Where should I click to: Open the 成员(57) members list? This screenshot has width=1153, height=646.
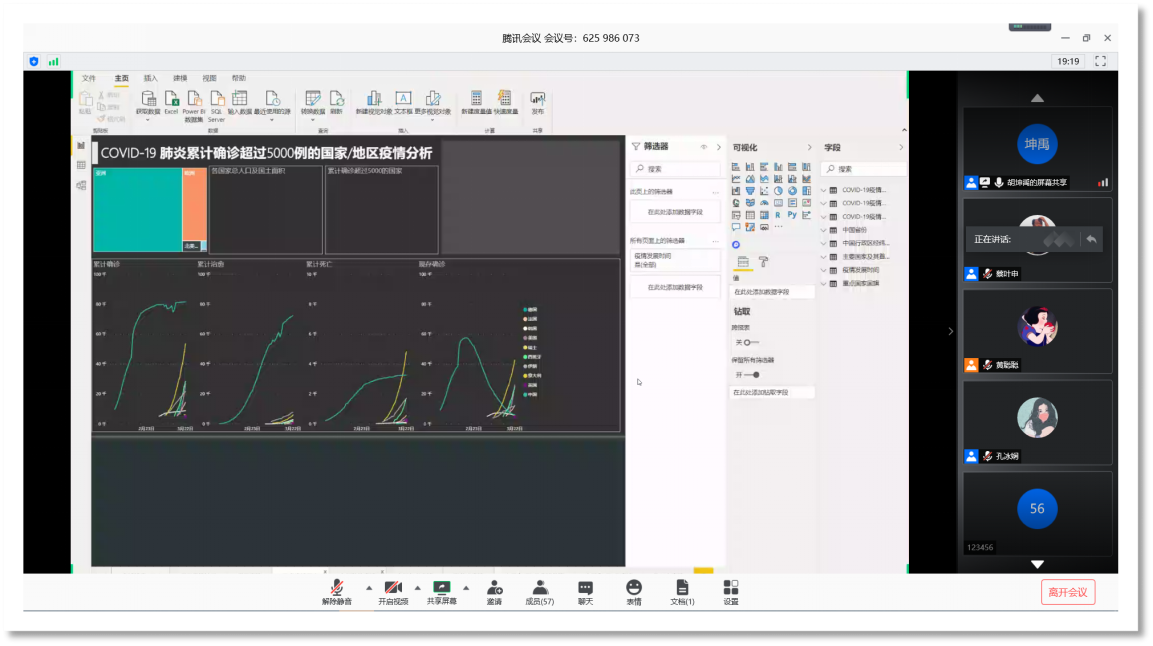[x=540, y=588]
